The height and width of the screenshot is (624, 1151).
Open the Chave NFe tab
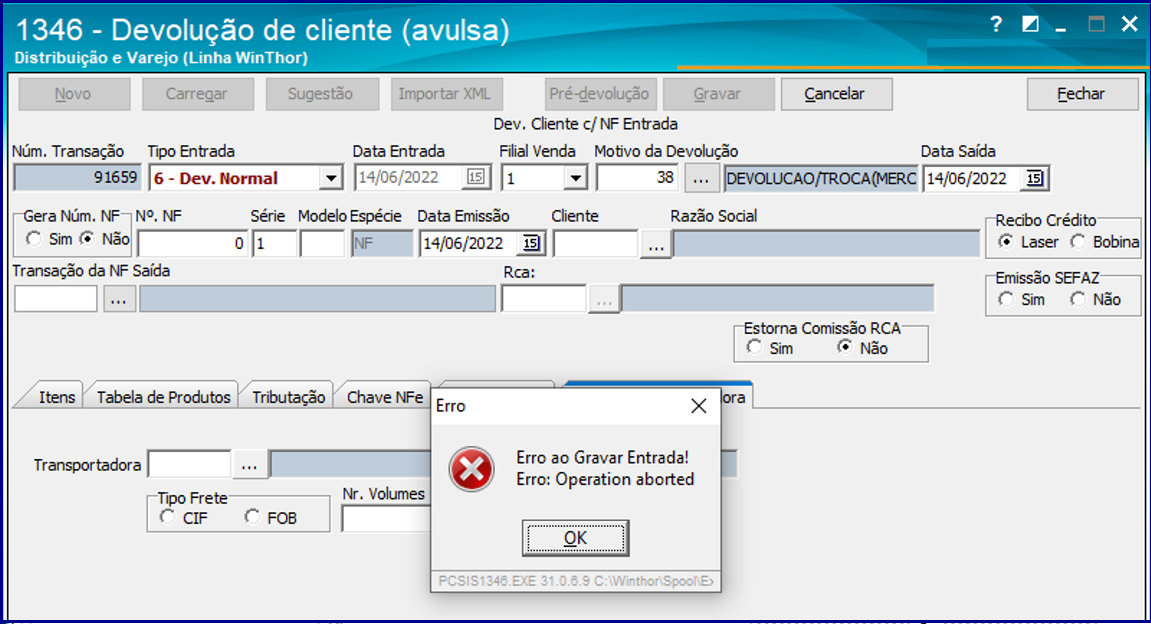point(385,397)
